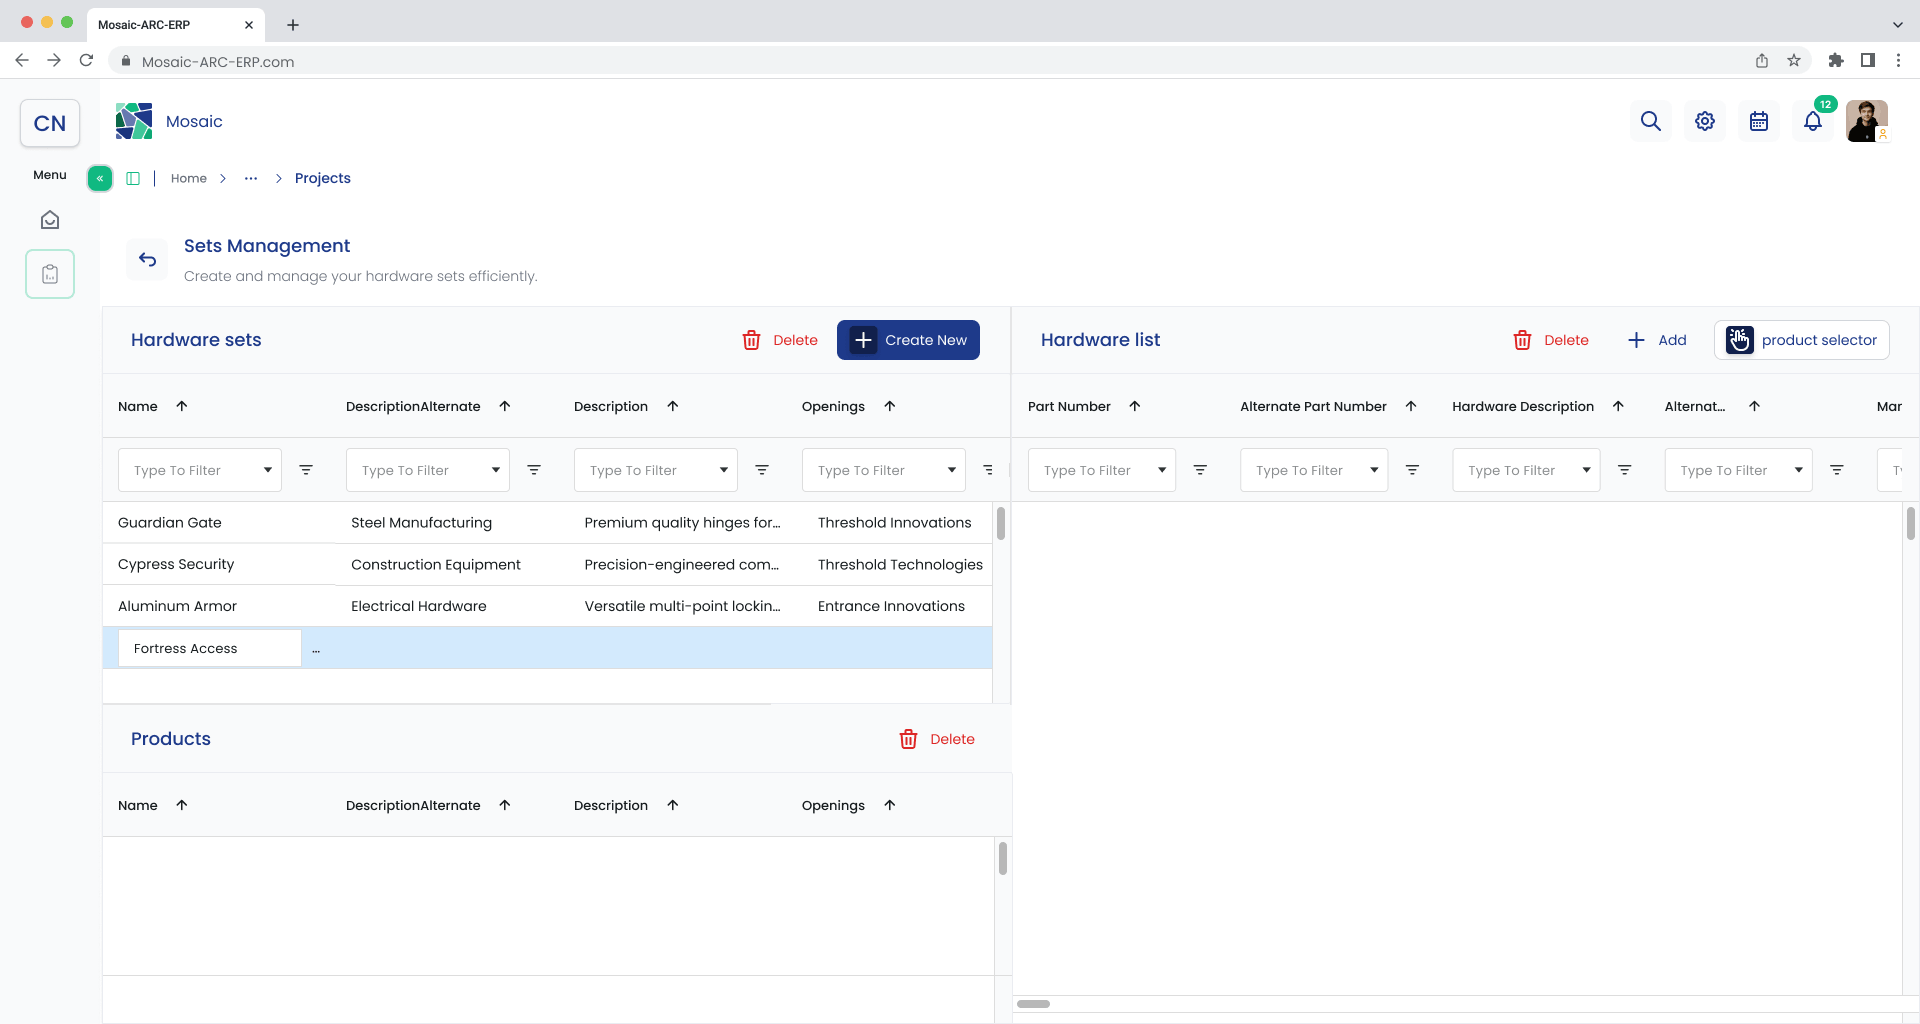
Task: Sort by Alternate Part Number arrow
Action: point(1411,406)
